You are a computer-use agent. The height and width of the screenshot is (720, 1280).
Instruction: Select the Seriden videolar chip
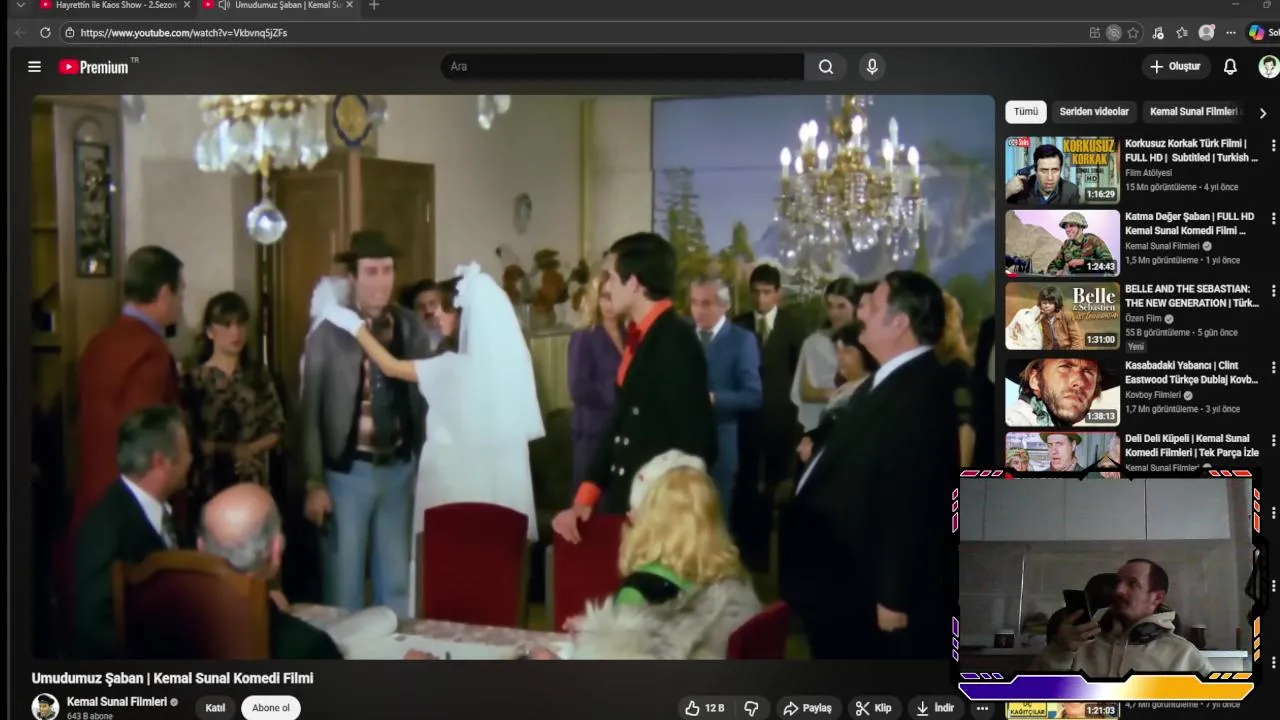pyautogui.click(x=1094, y=112)
